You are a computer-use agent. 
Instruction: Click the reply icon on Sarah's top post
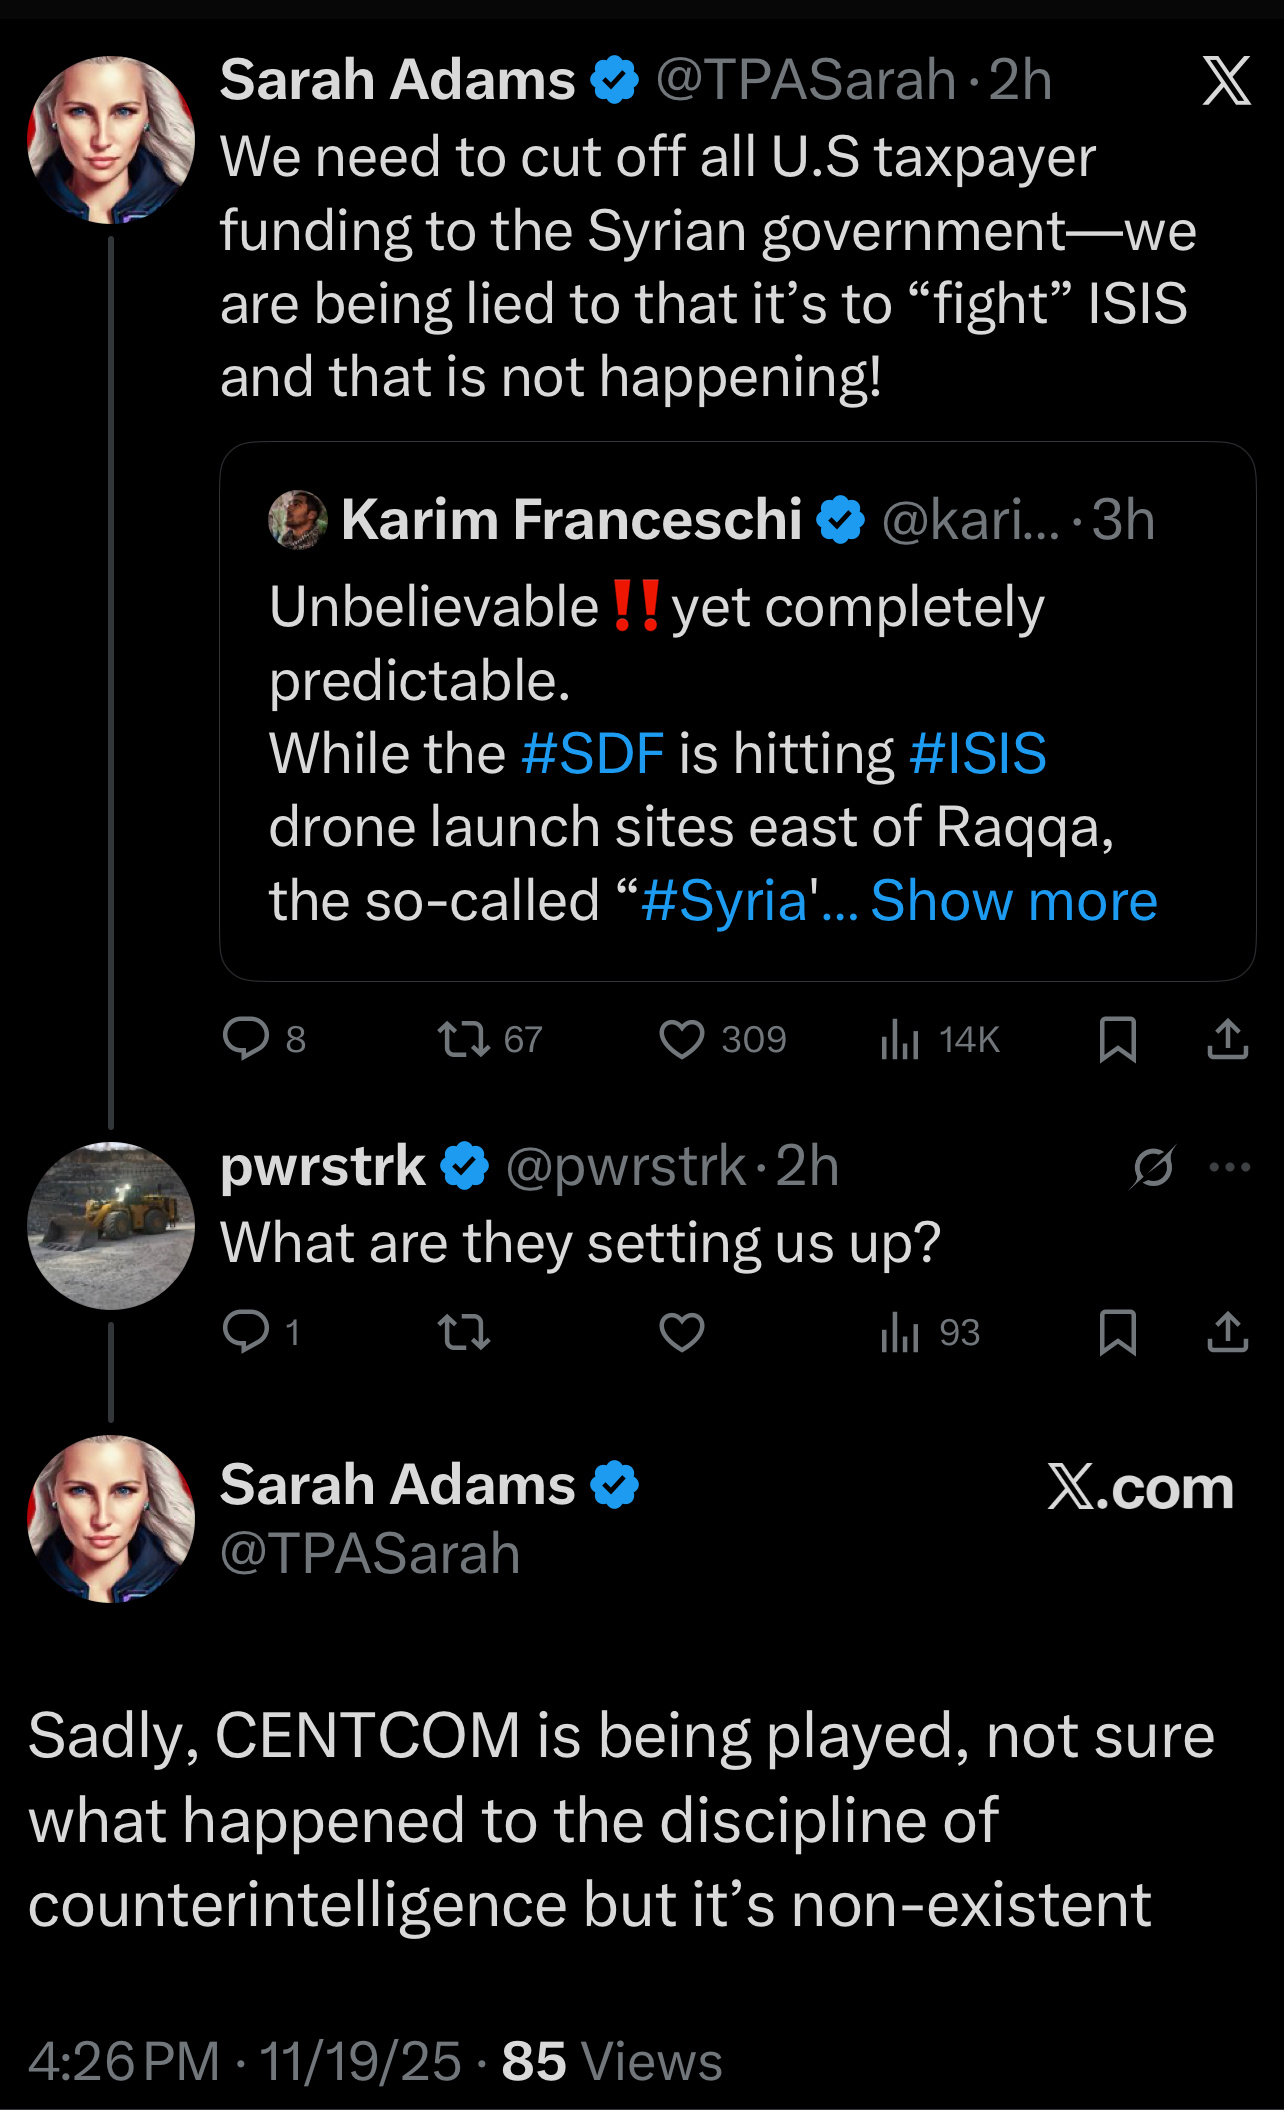point(246,1039)
